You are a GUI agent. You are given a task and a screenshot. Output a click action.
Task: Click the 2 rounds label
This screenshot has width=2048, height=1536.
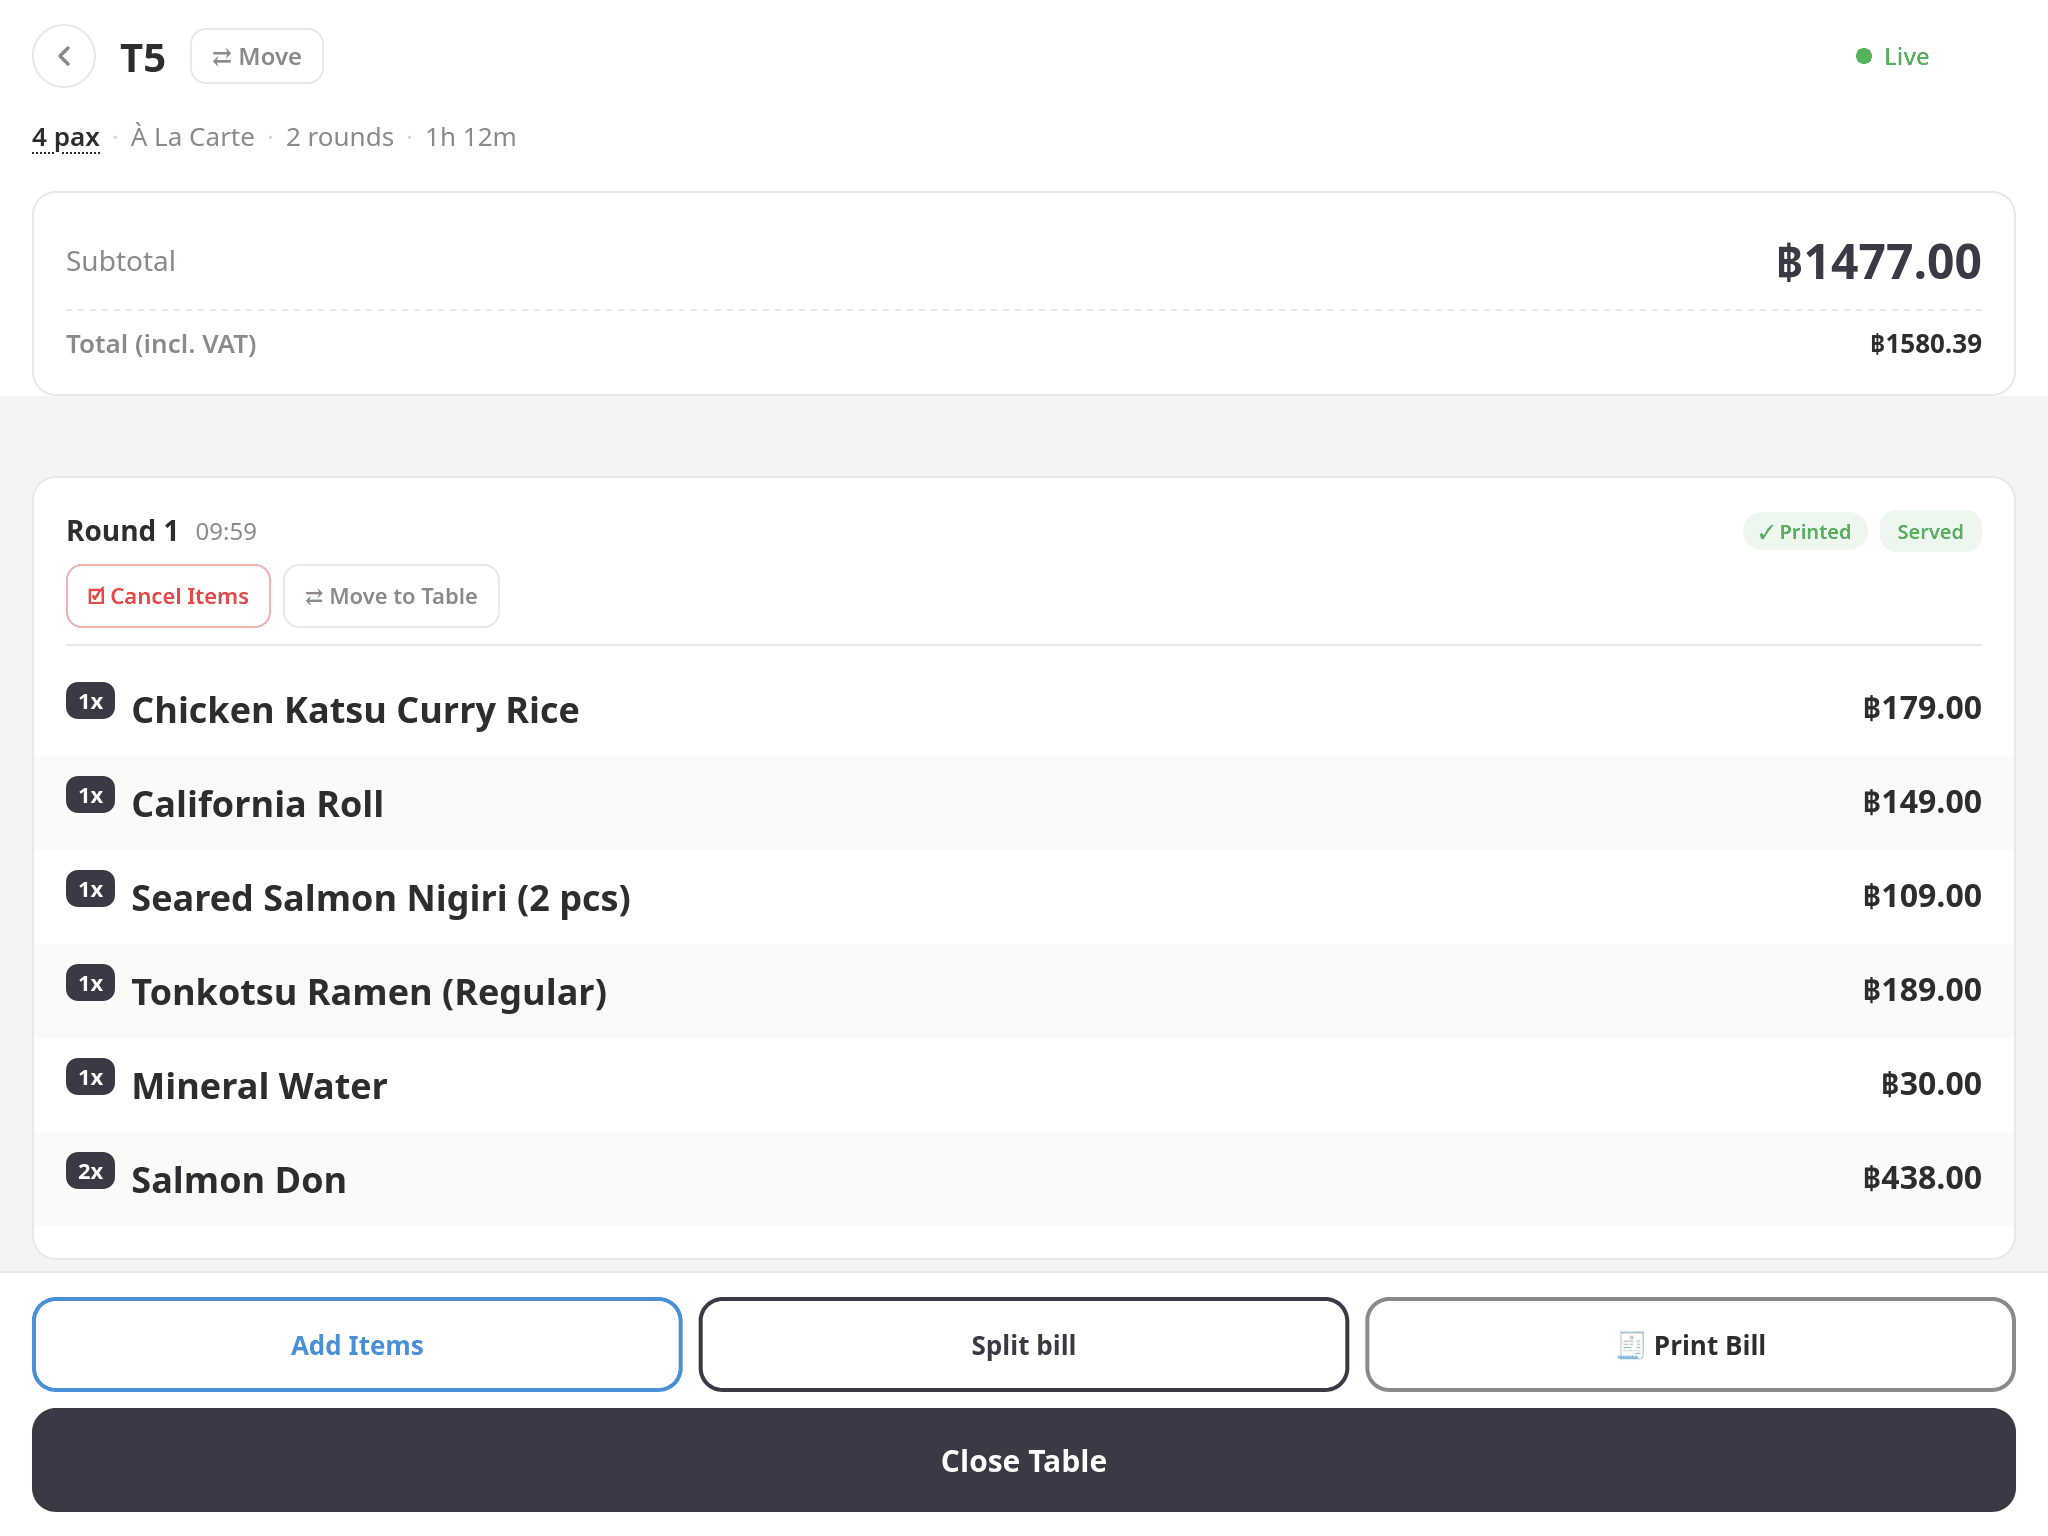(340, 137)
